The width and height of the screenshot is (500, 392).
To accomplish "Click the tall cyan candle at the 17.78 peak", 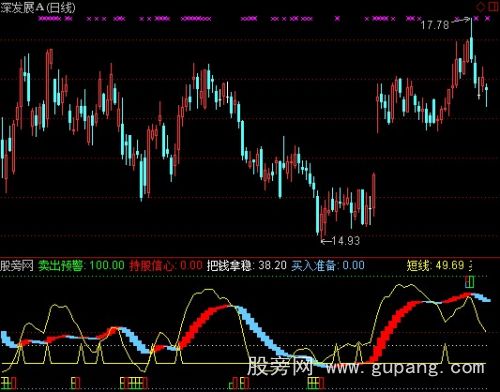I will (471, 40).
